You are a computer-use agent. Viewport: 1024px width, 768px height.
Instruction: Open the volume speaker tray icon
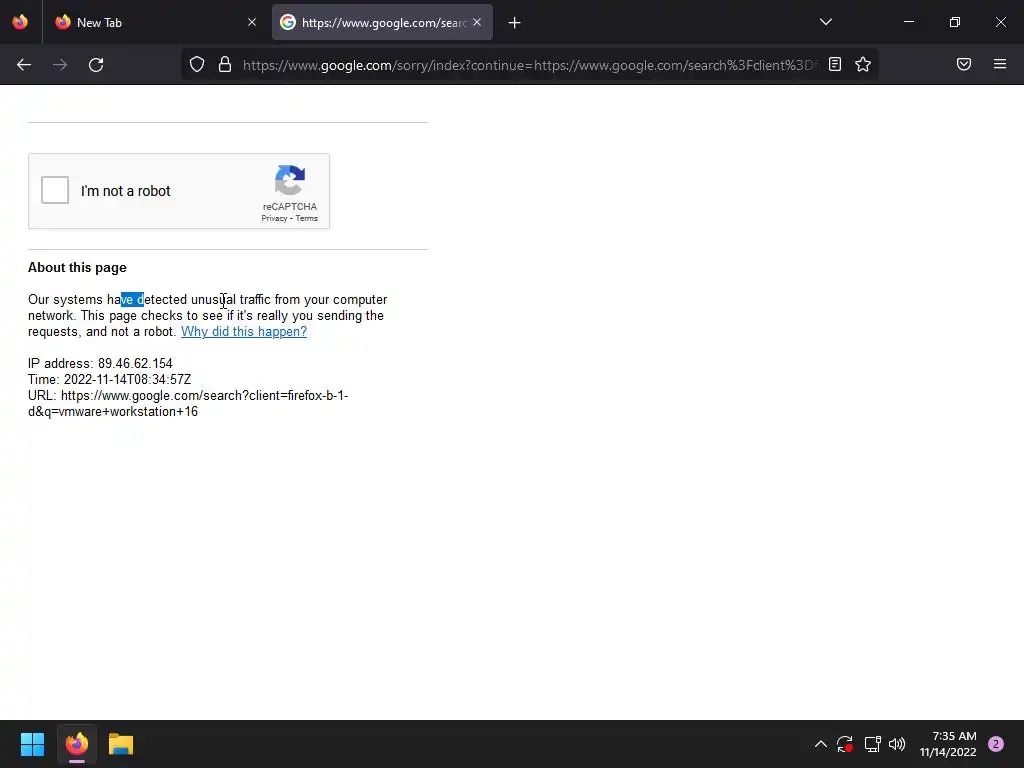(x=897, y=744)
